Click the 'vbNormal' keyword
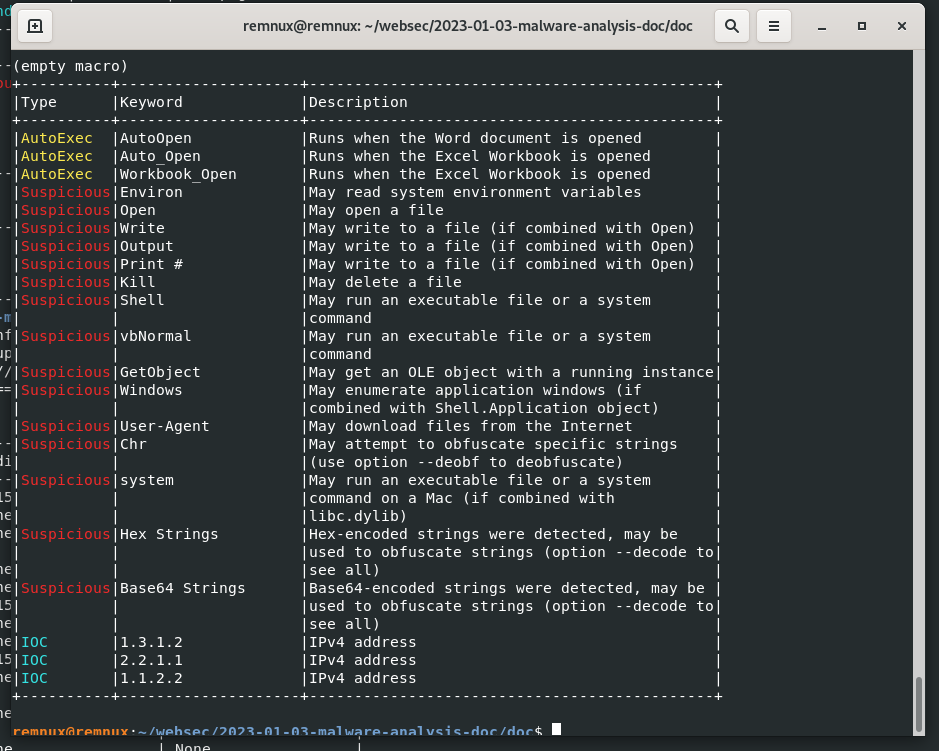 pos(155,336)
